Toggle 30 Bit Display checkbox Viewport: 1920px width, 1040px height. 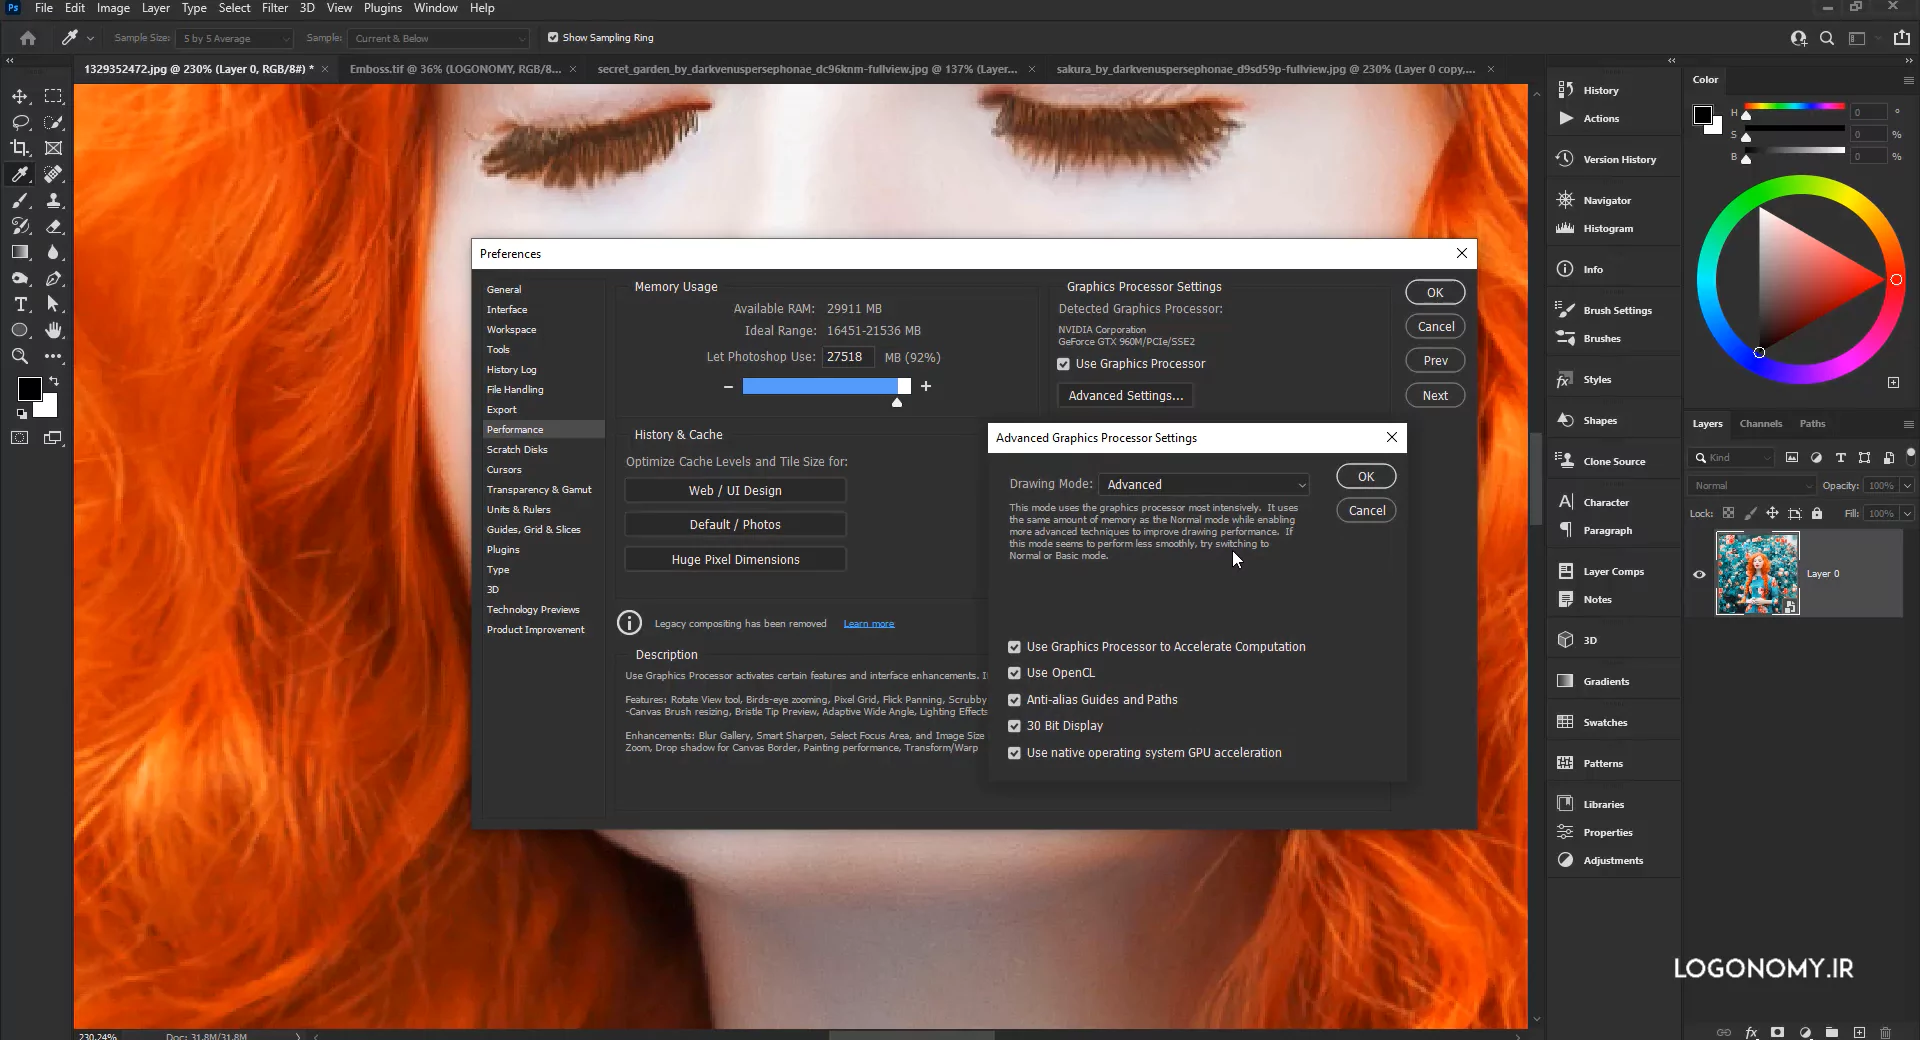pyautogui.click(x=1015, y=726)
